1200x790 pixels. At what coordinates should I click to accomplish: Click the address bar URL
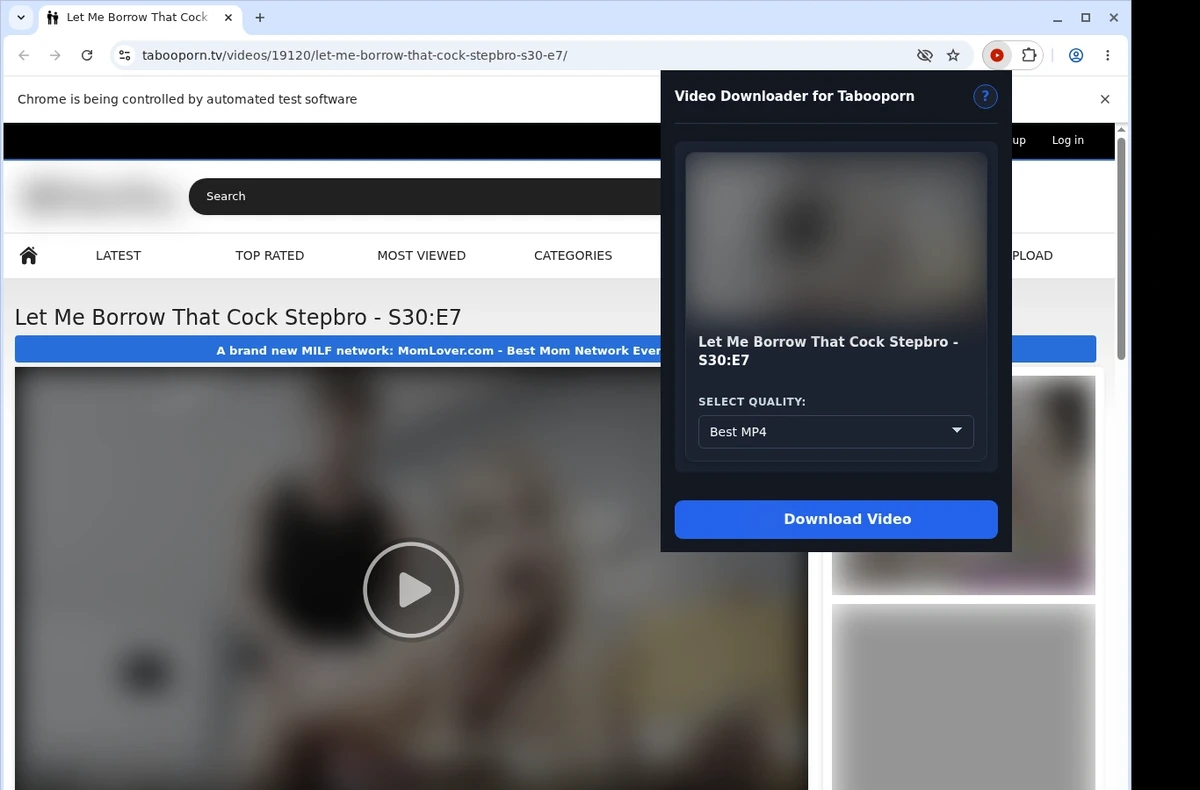click(355, 56)
